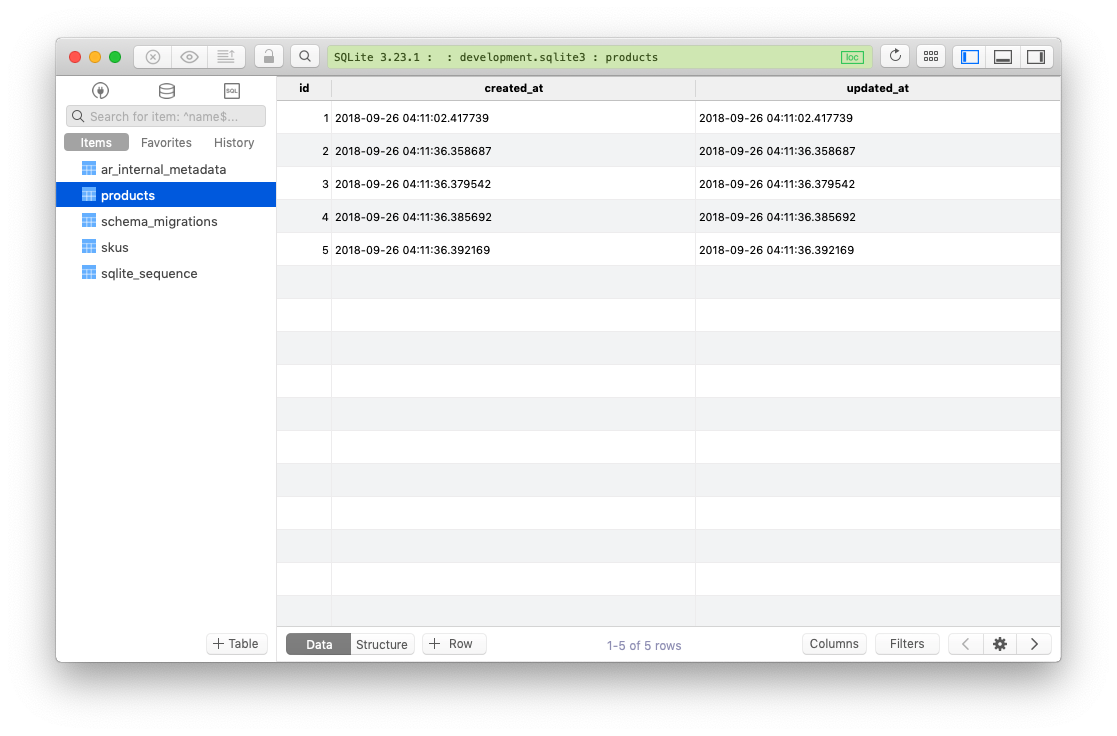Select created_at cell 04:11:36.385692
1117x736 pixels.
[514, 217]
